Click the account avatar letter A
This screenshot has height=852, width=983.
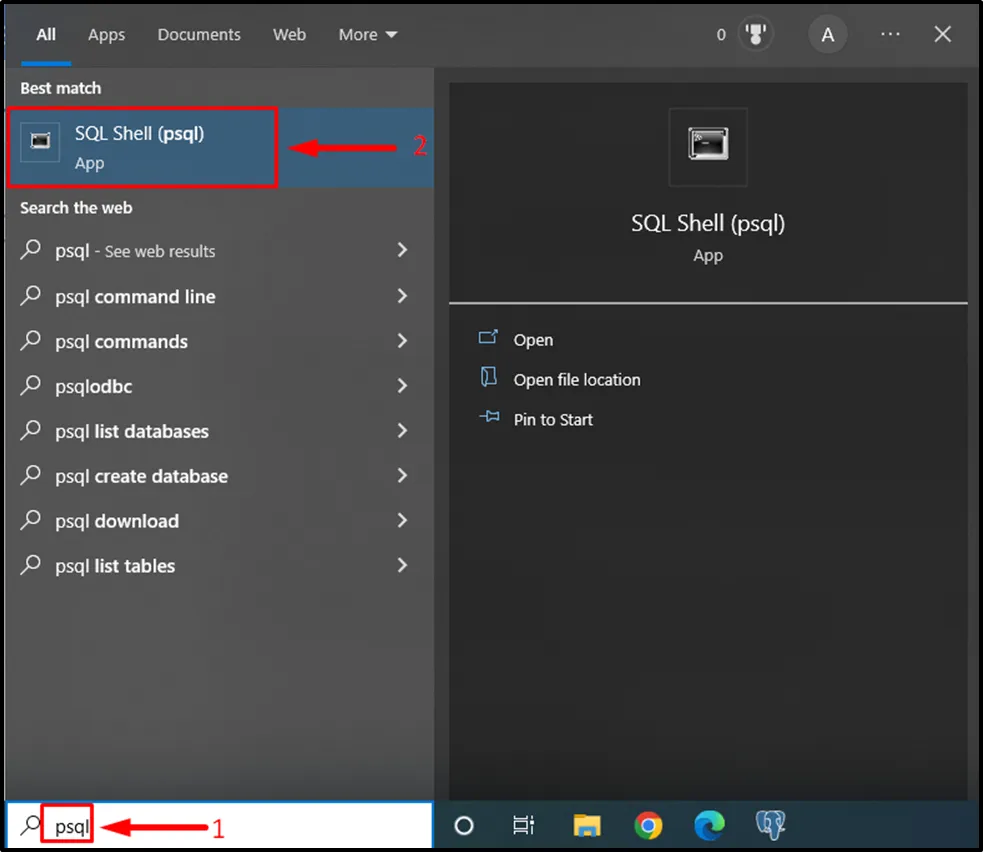point(827,35)
